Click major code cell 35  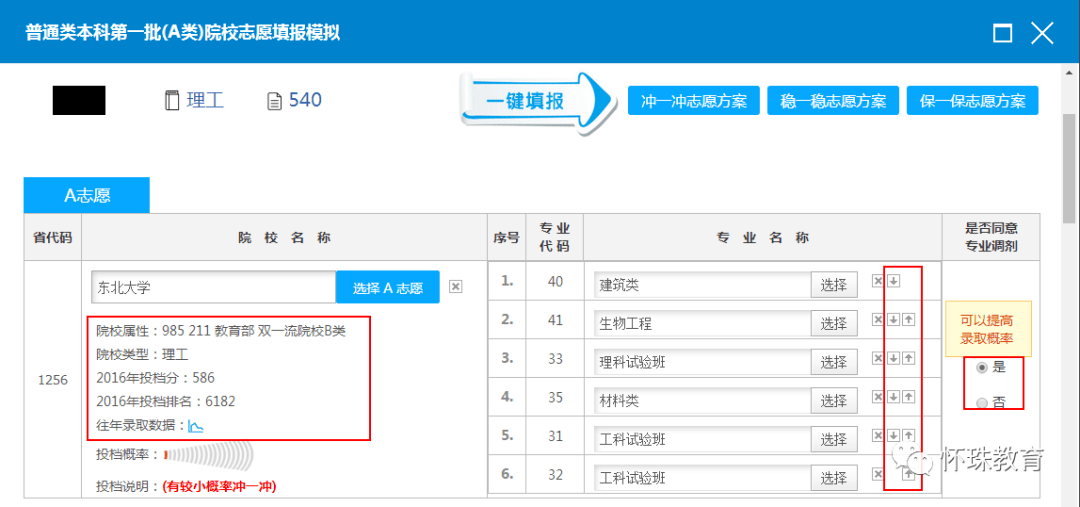555,397
